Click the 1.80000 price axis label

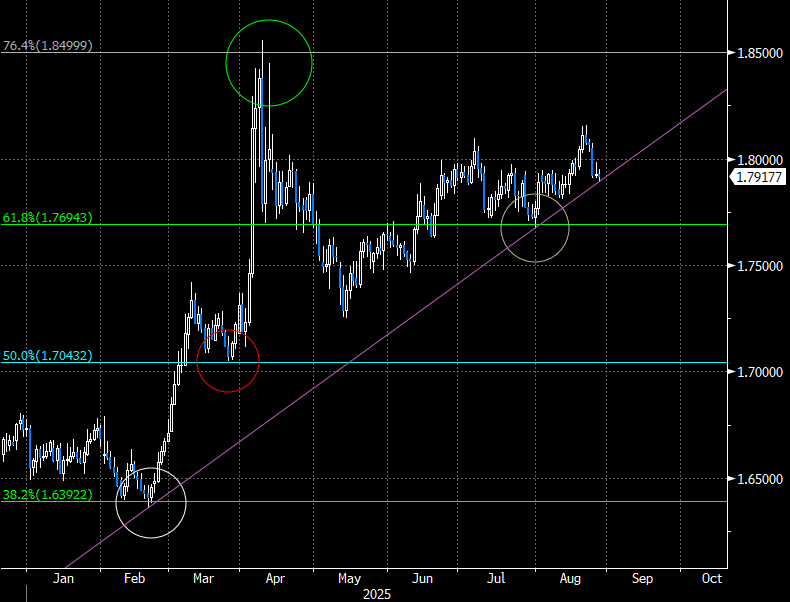[x=760, y=160]
